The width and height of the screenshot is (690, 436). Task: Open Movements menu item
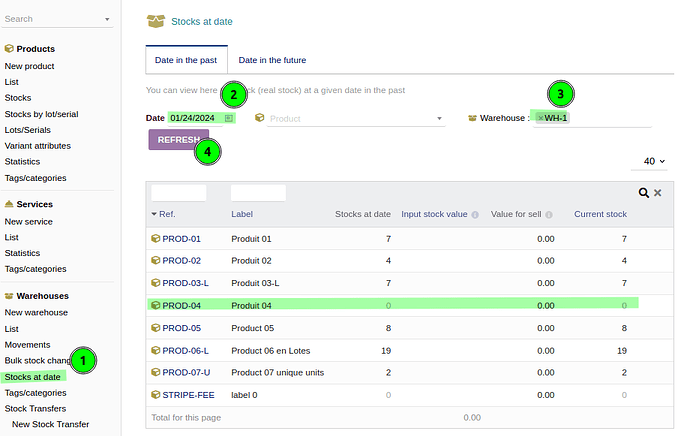[27, 344]
